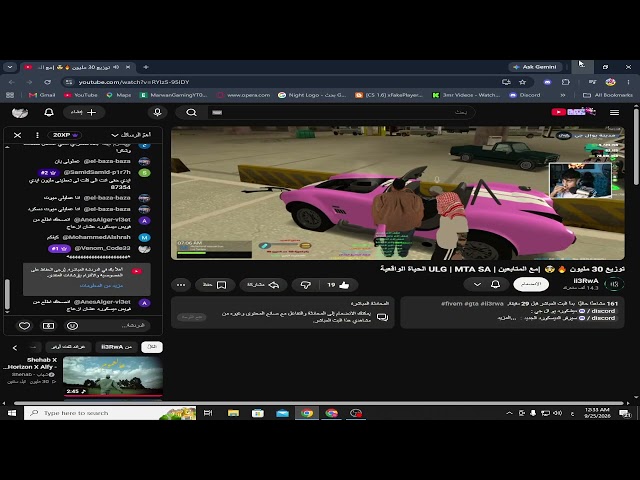Click Chrome forward navigation arrow
This screenshot has height=480, width=640.
click(29, 82)
